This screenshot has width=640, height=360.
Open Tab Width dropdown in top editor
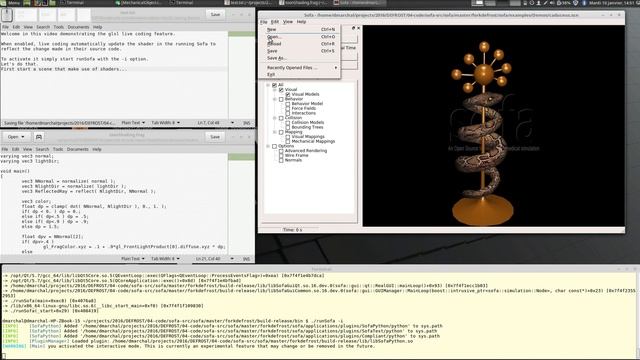point(165,123)
